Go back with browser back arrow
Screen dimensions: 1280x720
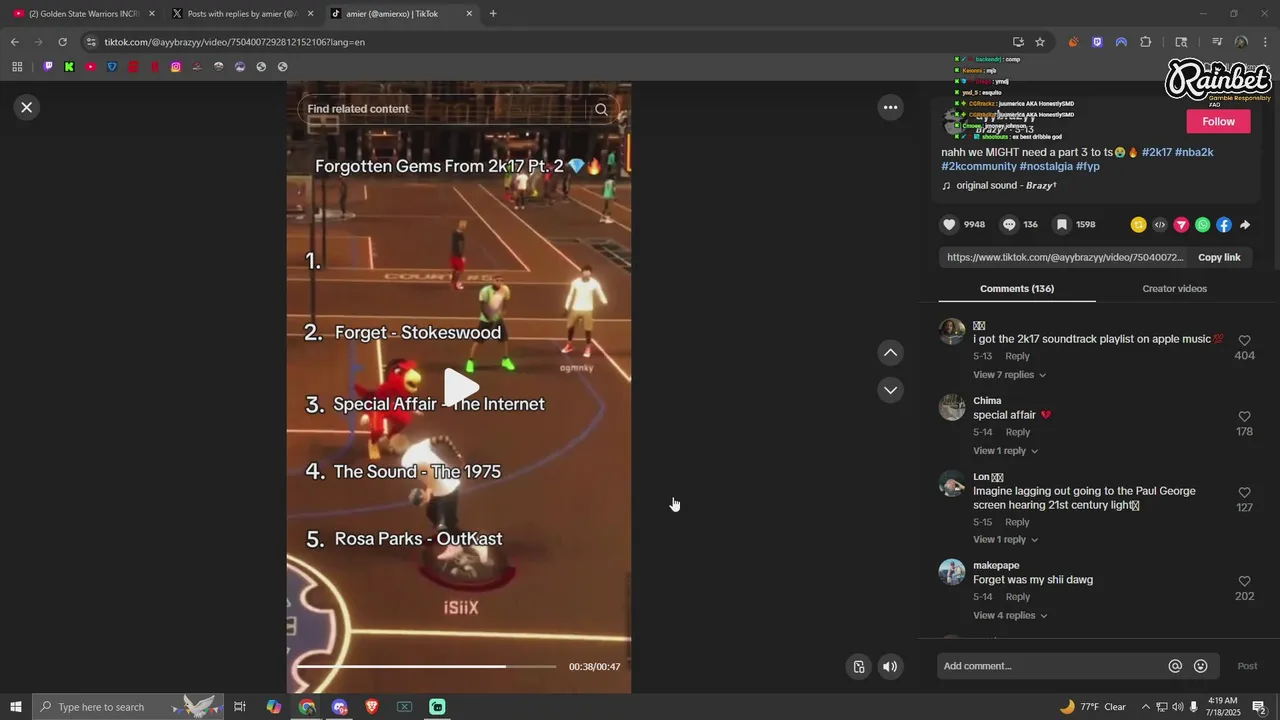click(14, 42)
